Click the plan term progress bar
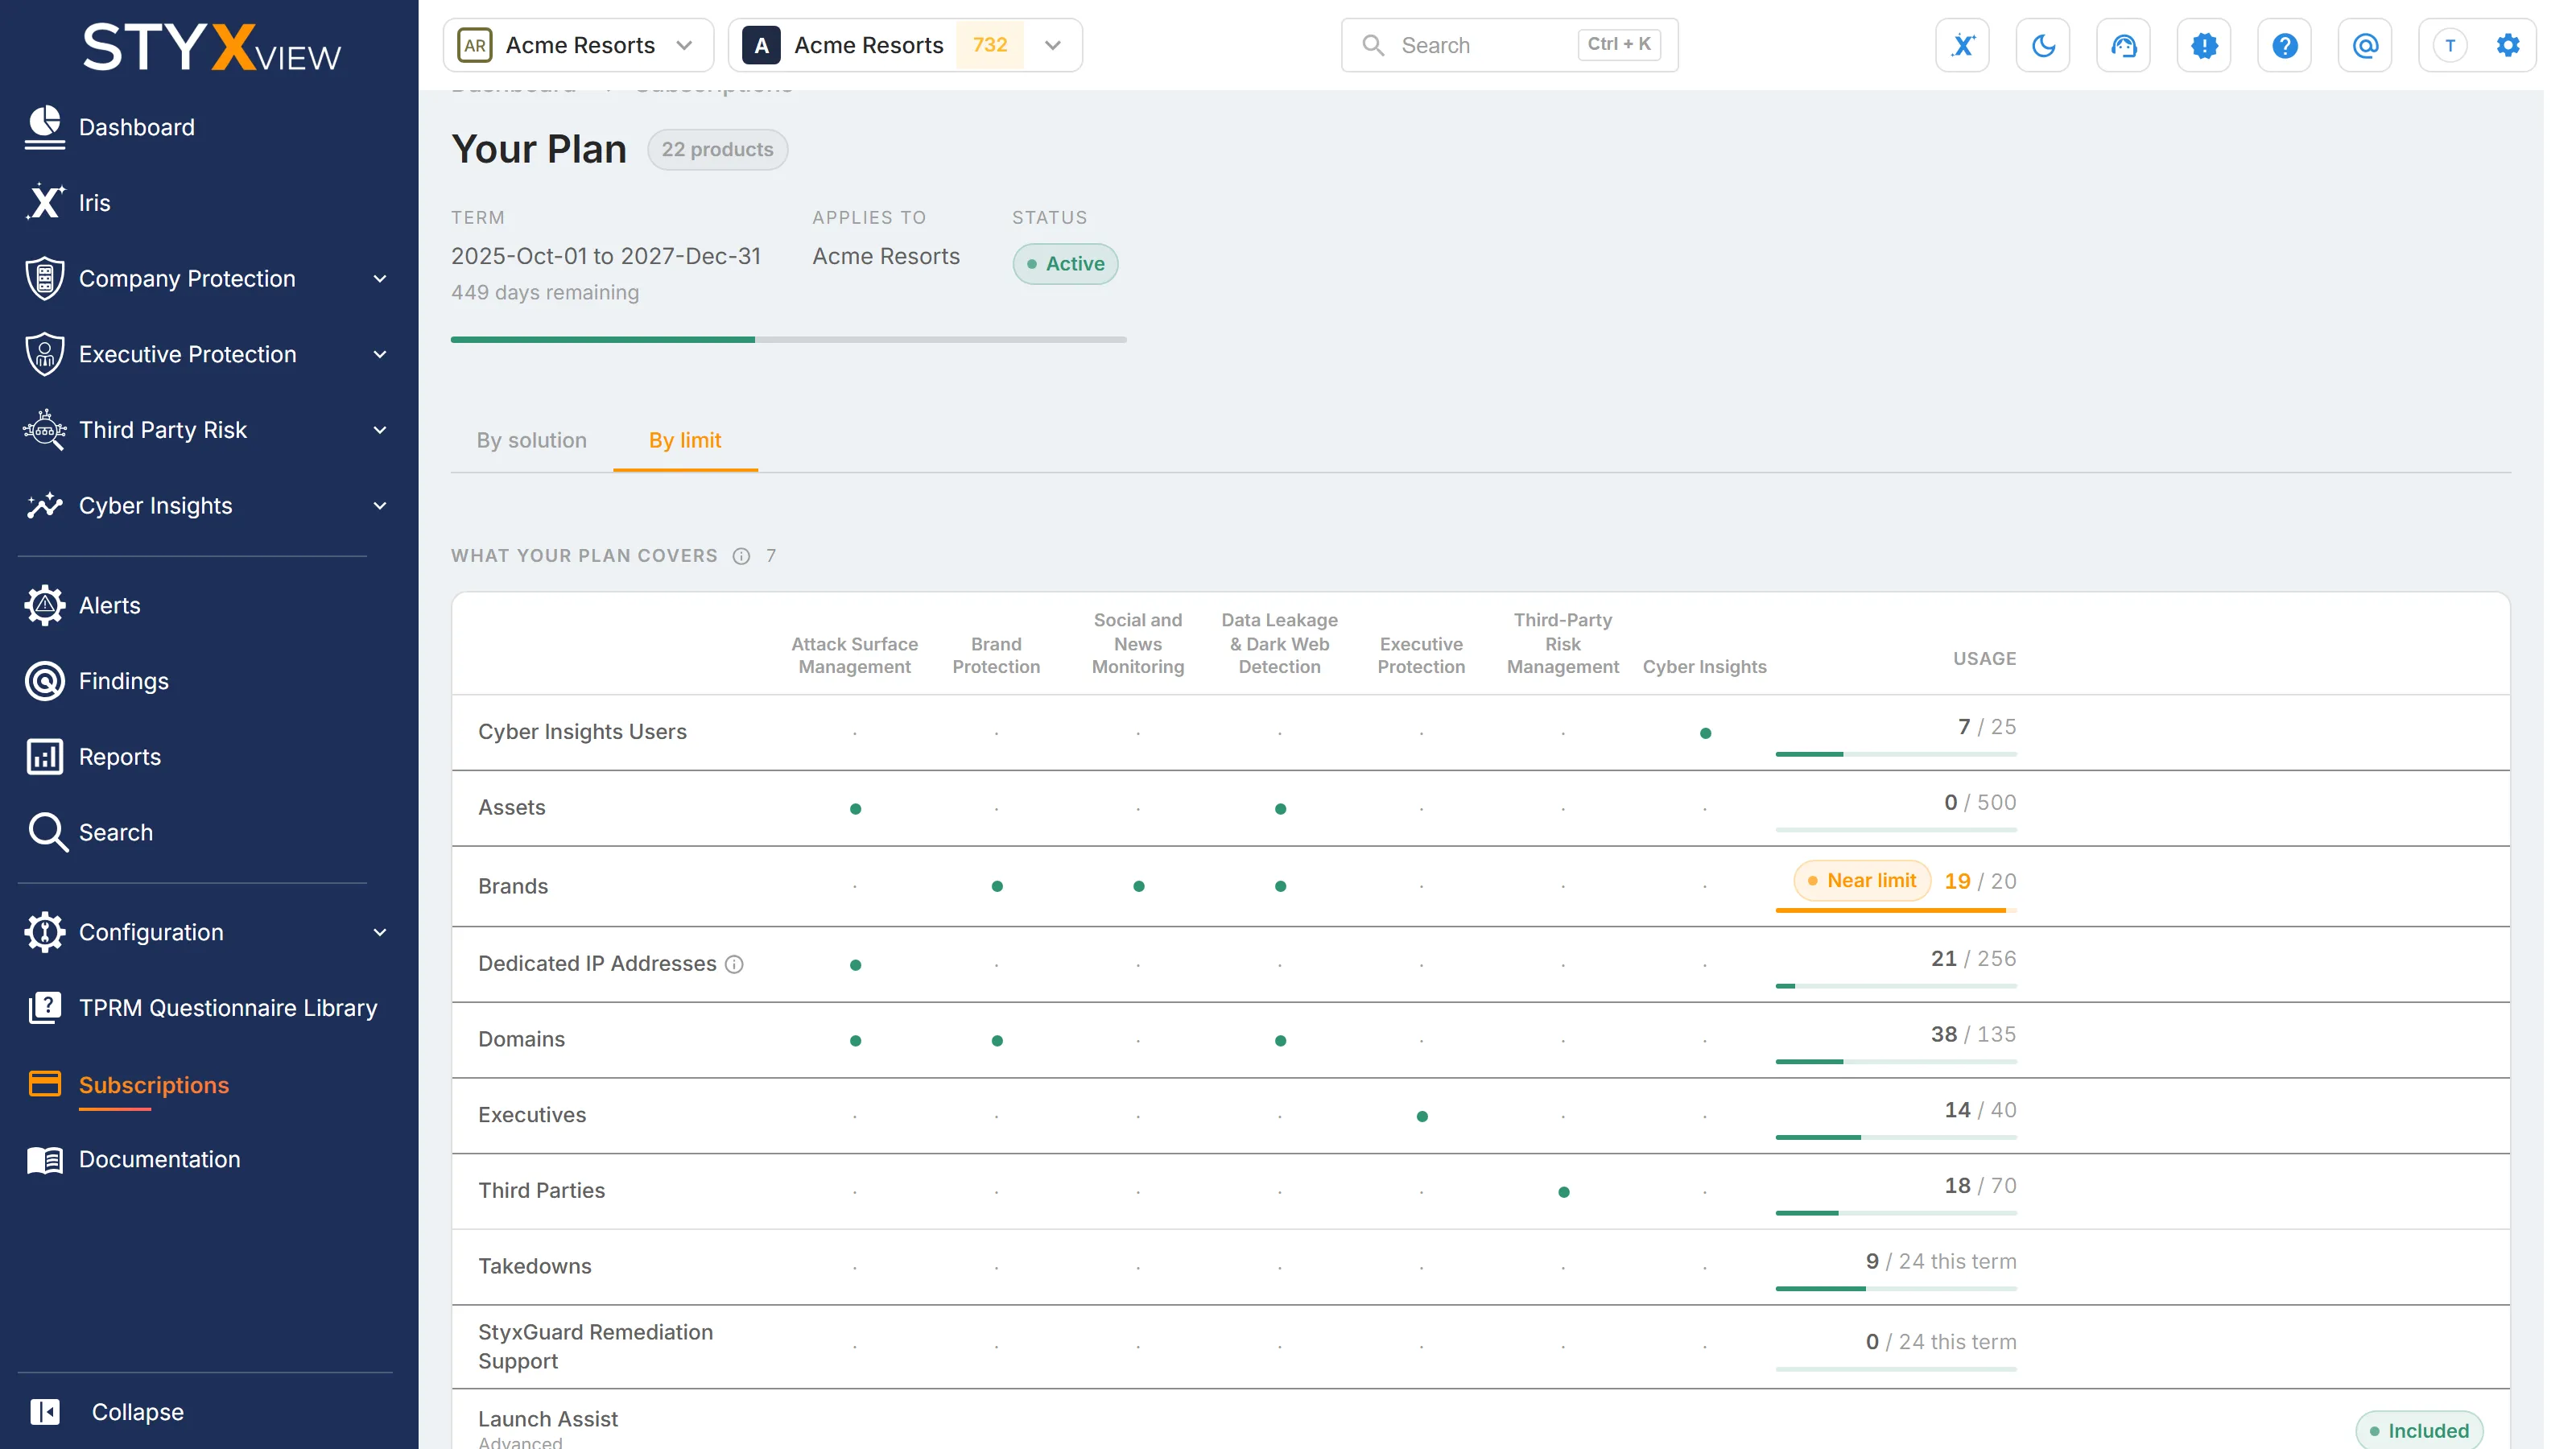 coord(789,340)
